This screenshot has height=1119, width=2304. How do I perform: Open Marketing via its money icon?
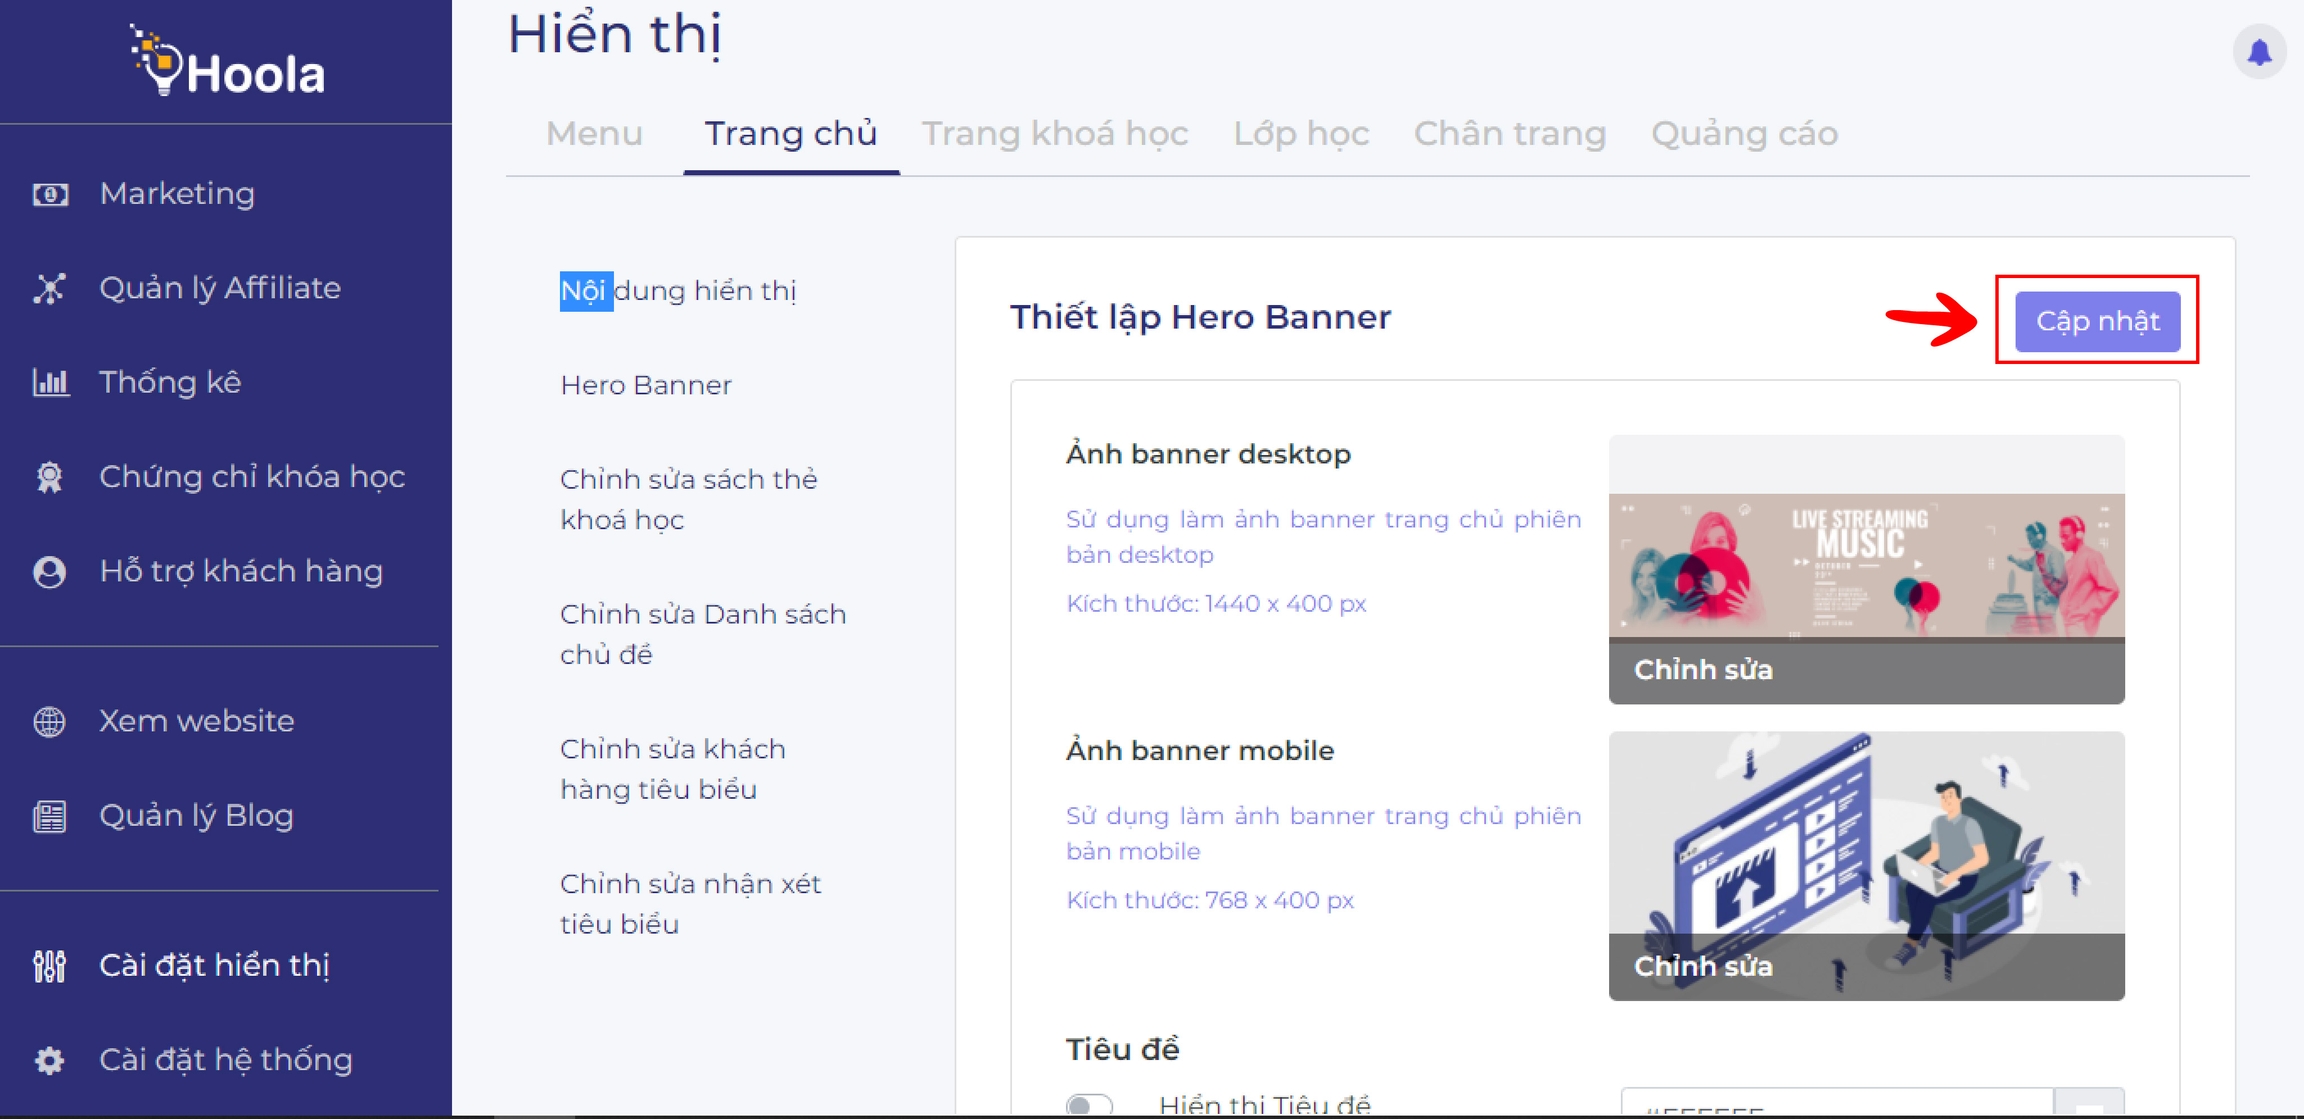50,194
